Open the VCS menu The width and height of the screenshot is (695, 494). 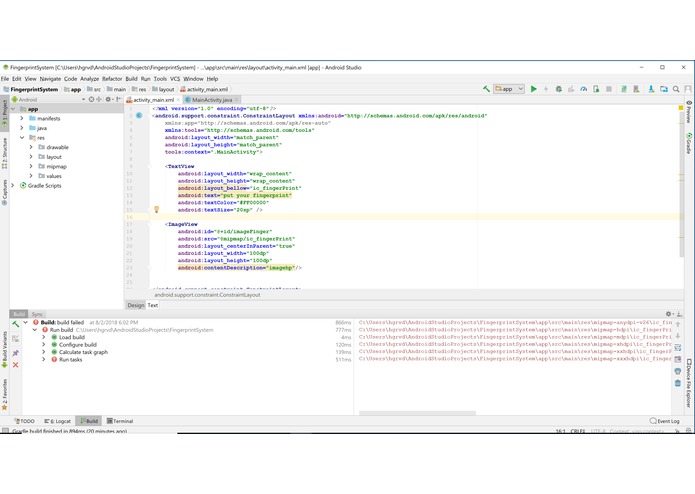175,78
